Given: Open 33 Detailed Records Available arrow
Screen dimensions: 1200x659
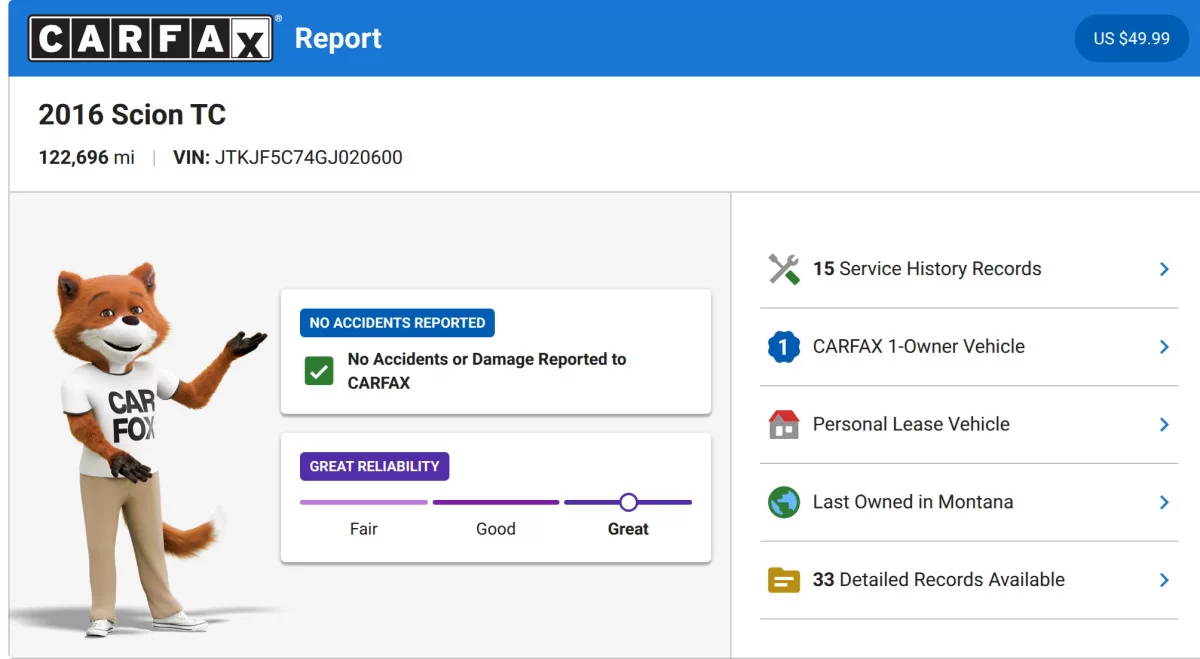Looking at the screenshot, I should click(1164, 580).
